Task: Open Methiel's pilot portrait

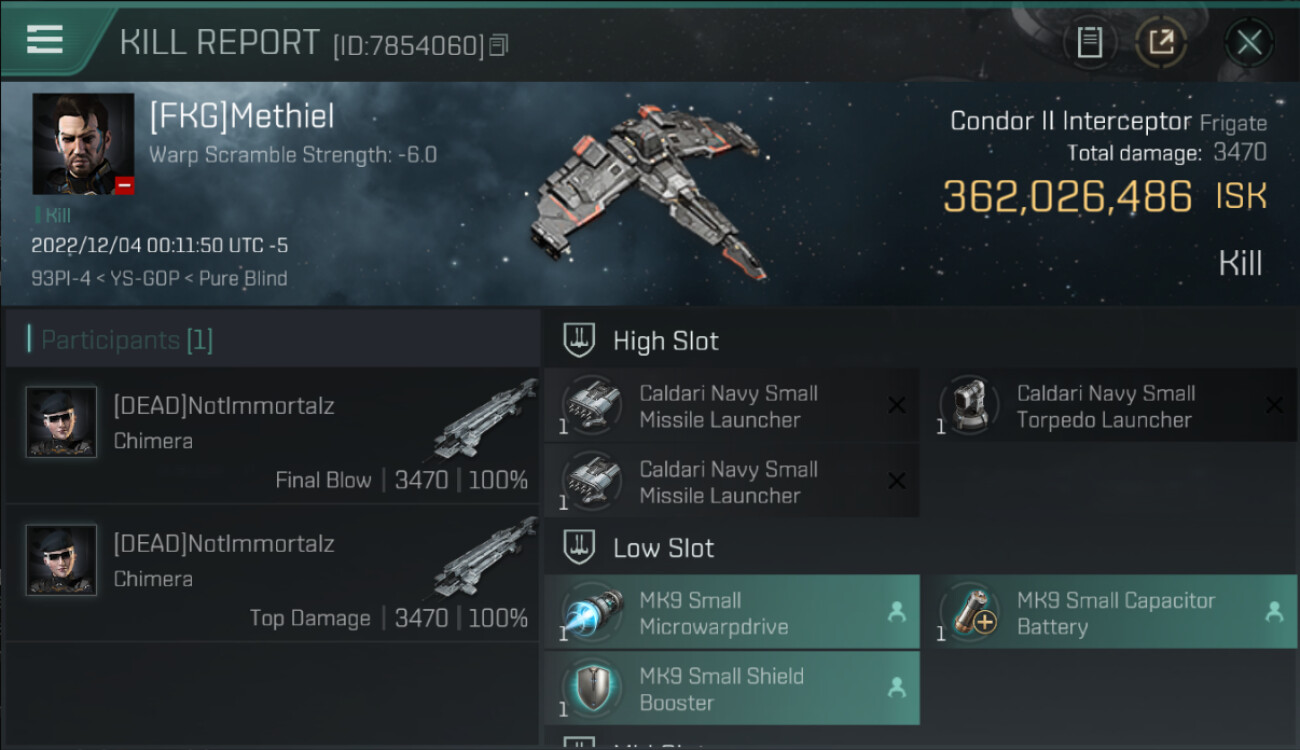Action: 83,144
